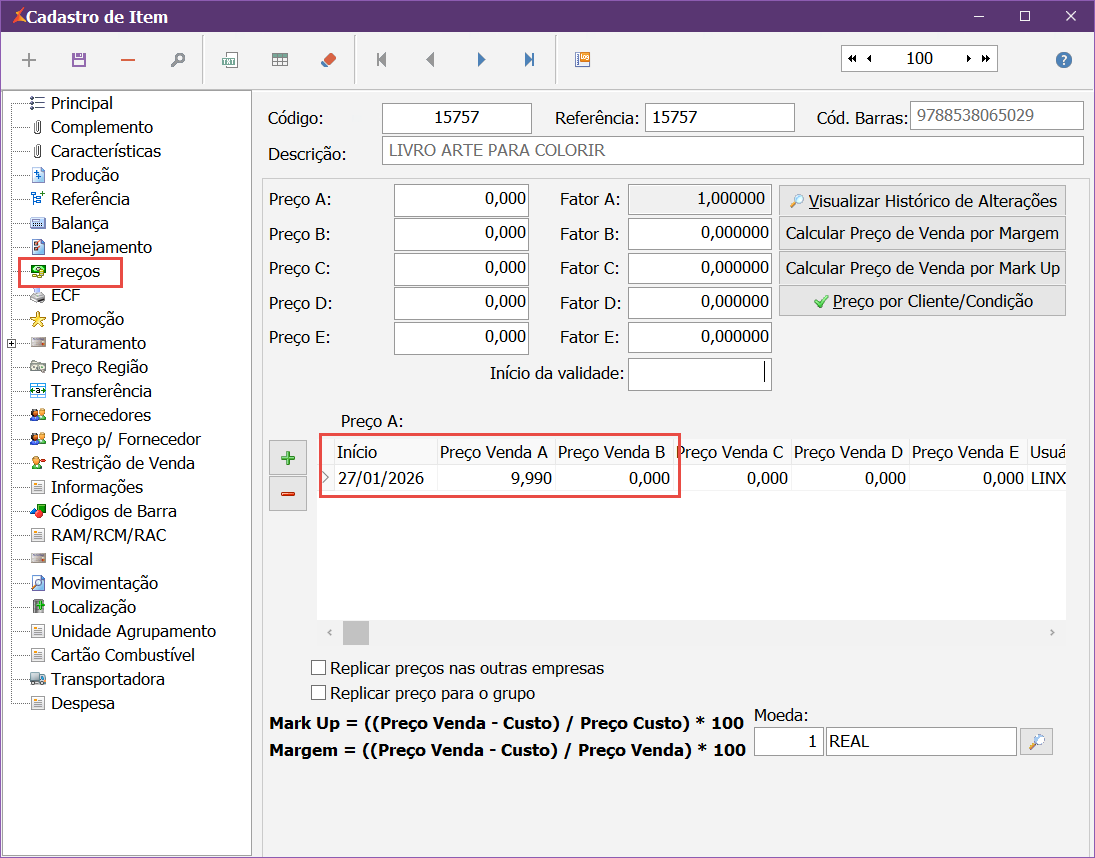Click the red delete minus toolbar icon
This screenshot has width=1095, height=858.
pyautogui.click(x=128, y=60)
